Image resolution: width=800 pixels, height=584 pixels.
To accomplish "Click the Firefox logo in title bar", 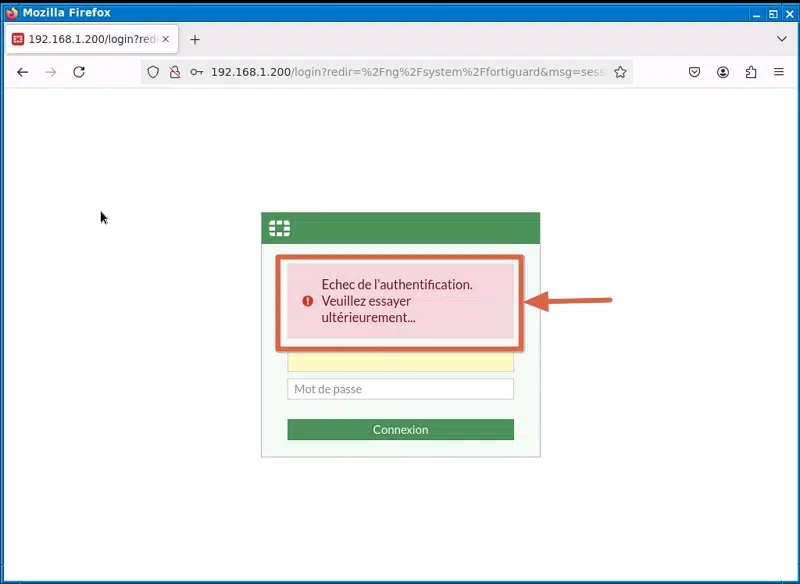I will point(11,13).
